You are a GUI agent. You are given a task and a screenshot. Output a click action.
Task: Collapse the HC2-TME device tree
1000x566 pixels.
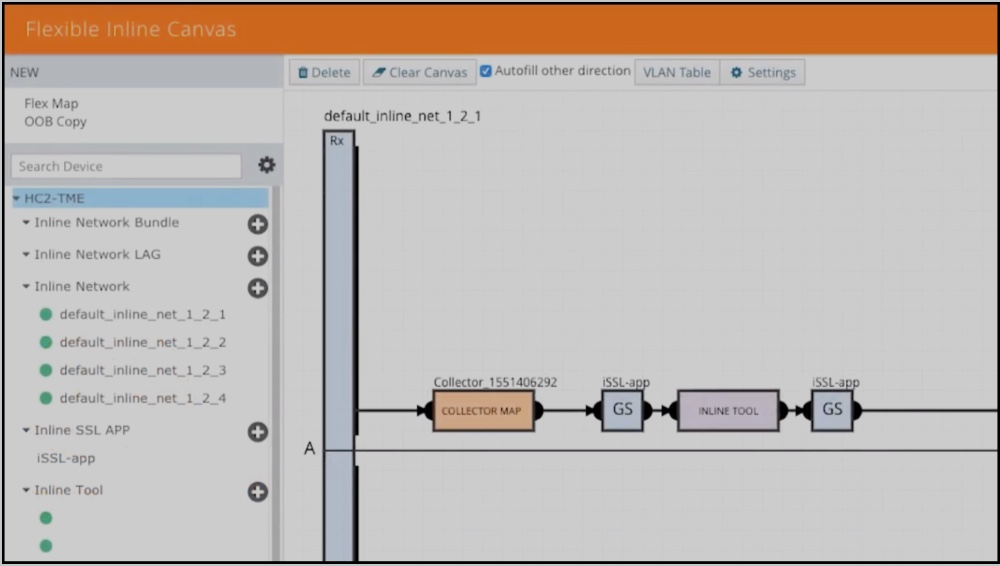(x=17, y=198)
